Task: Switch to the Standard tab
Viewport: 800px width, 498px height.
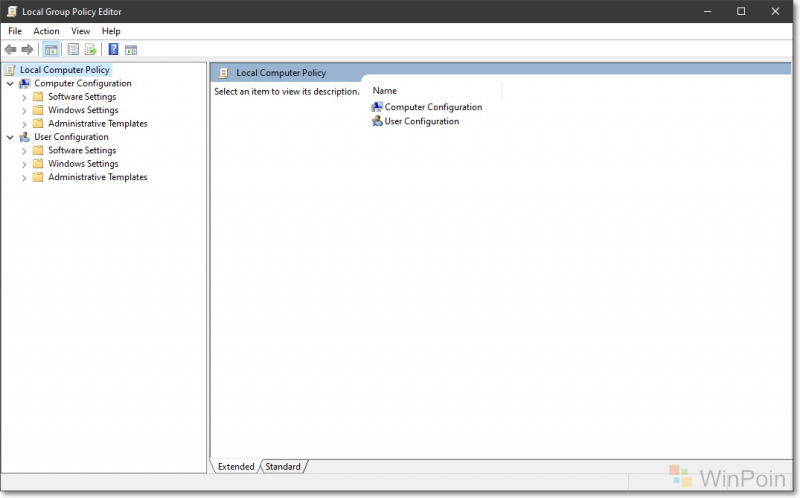Action: coord(283,466)
